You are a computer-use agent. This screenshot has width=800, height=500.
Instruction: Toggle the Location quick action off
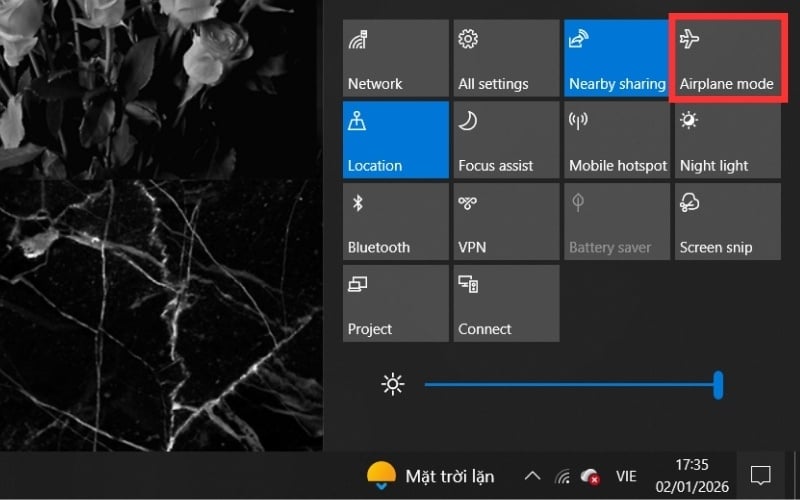(x=395, y=141)
